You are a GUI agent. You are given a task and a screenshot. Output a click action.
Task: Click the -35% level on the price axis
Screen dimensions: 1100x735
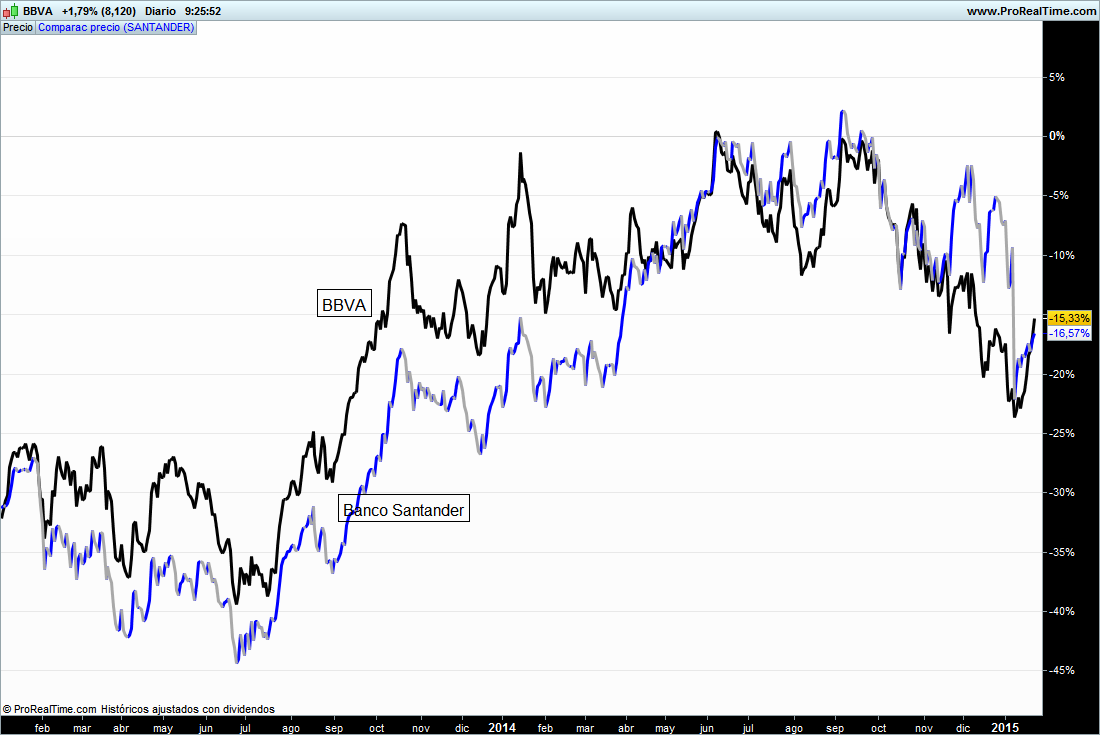pos(1061,552)
